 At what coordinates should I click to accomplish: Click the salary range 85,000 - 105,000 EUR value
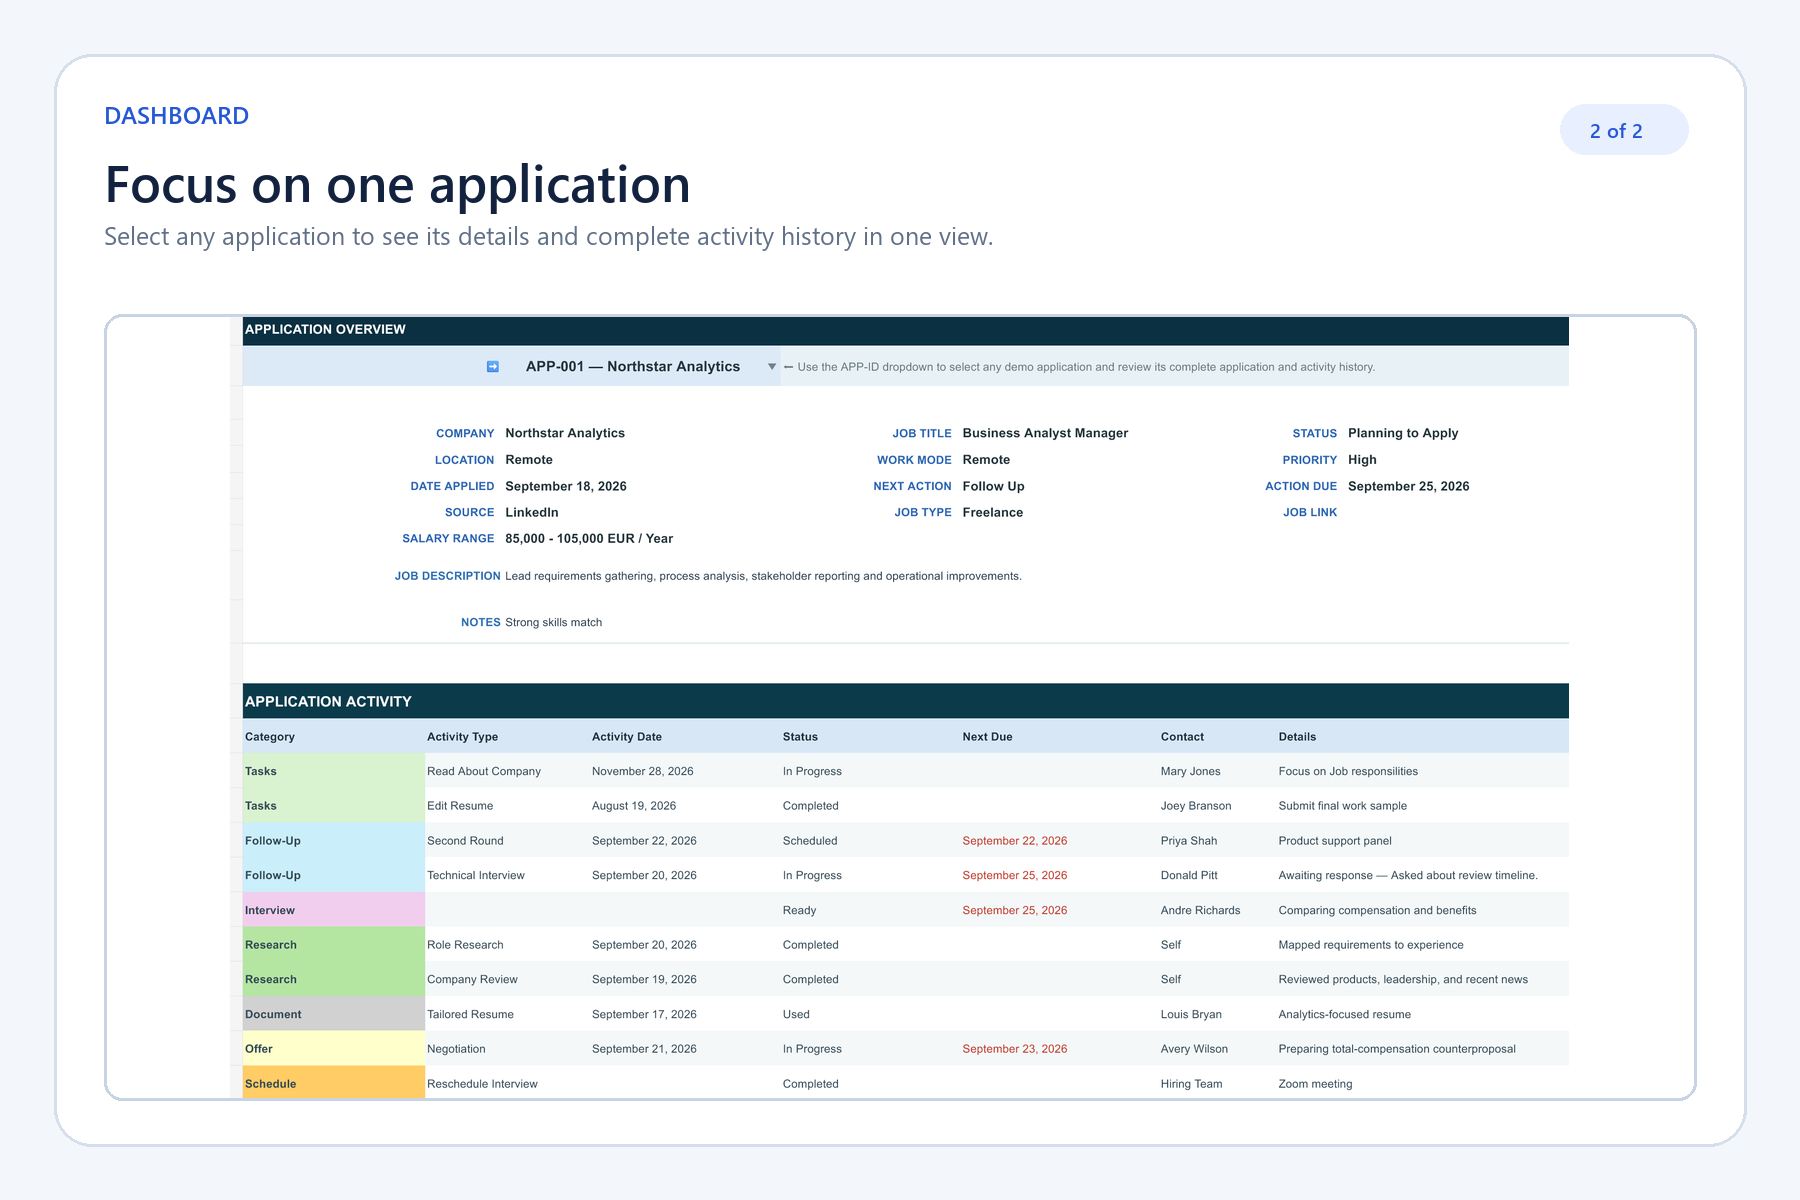pyautogui.click(x=589, y=538)
